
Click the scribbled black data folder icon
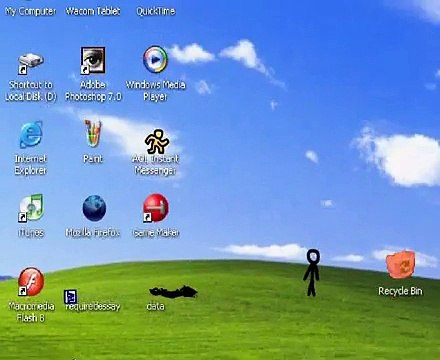[173, 291]
